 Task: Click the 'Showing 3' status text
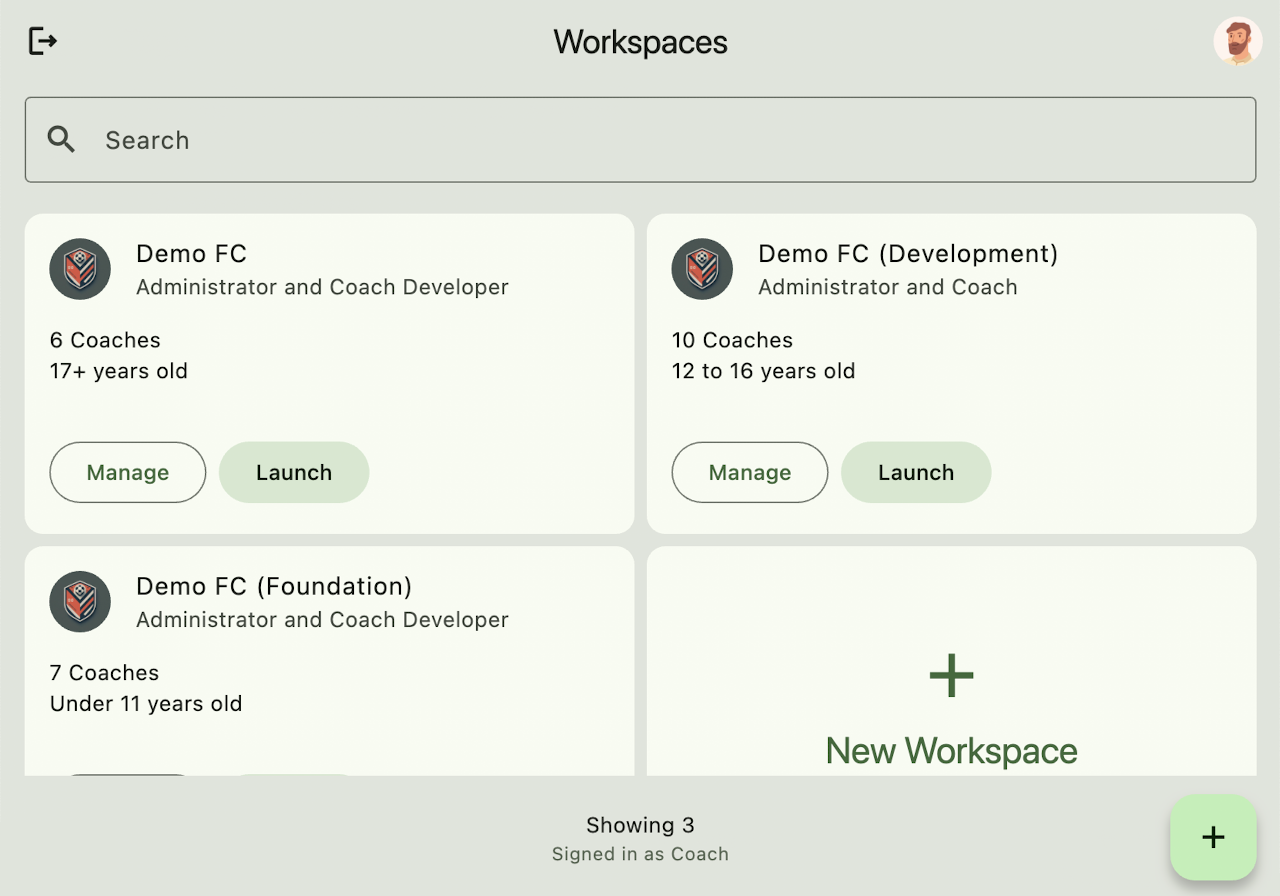640,825
